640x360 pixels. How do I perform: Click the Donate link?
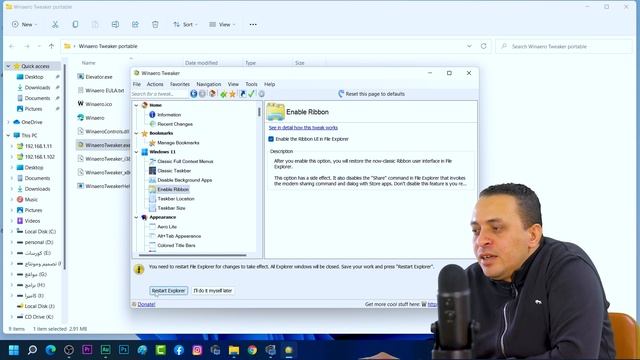point(146,304)
